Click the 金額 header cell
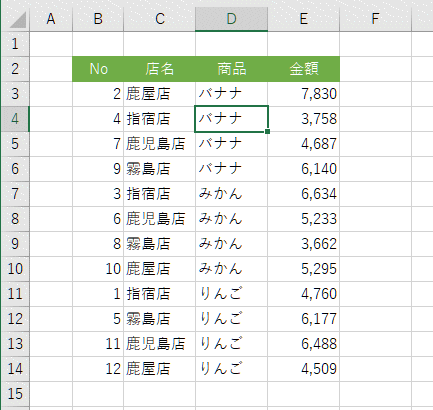This screenshot has height=410, width=433. [x=304, y=69]
